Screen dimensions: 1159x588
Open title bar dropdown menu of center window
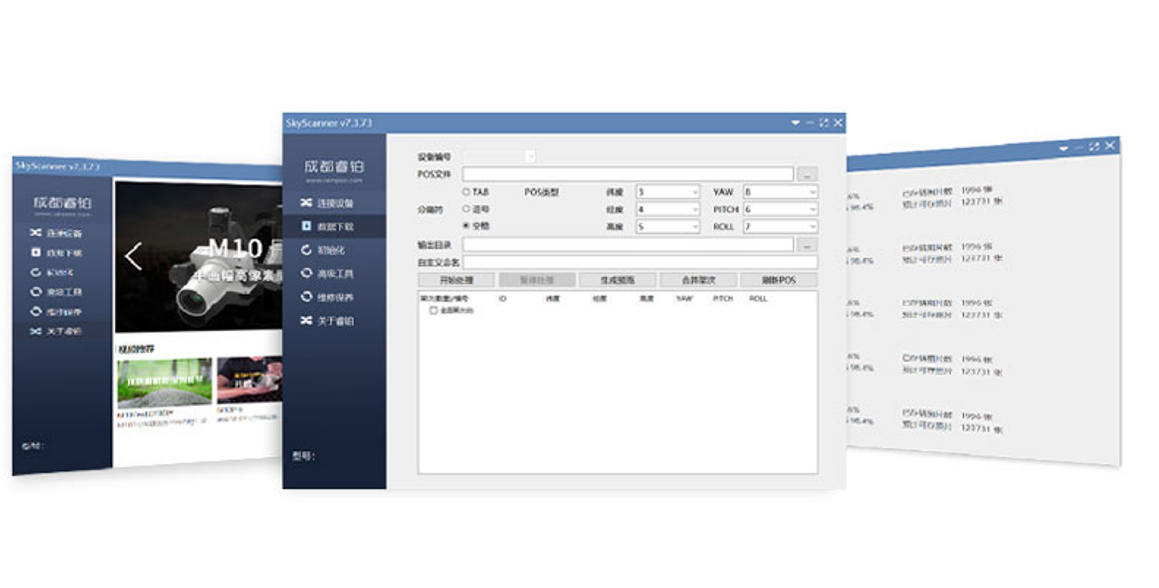(795, 123)
